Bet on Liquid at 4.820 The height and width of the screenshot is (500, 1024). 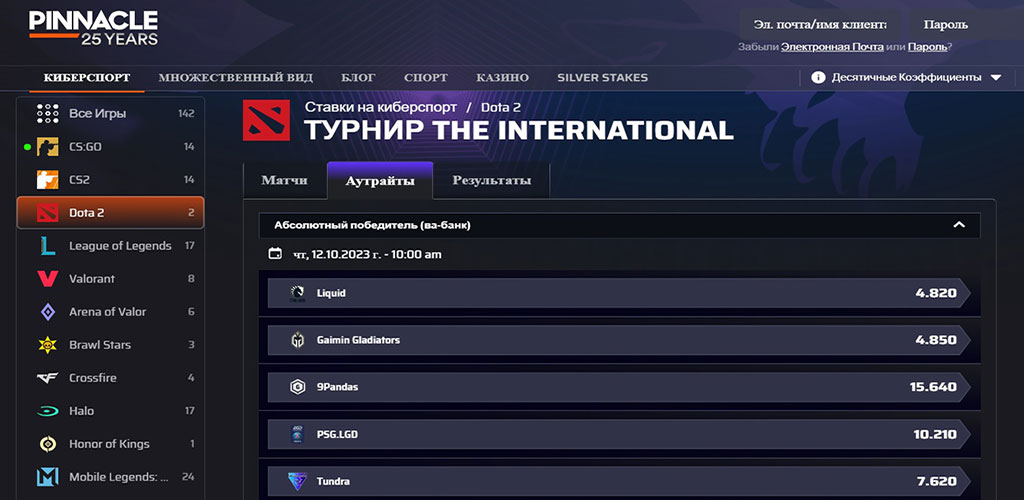pyautogui.click(x=619, y=293)
